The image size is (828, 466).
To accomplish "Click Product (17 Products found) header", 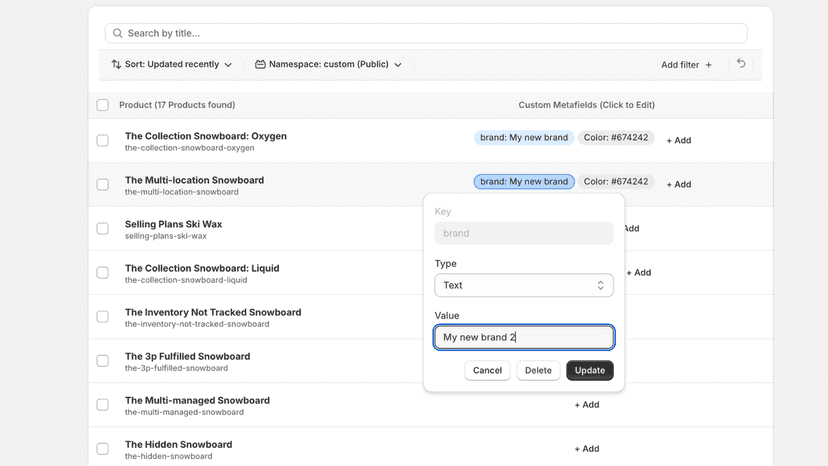I will tap(177, 105).
